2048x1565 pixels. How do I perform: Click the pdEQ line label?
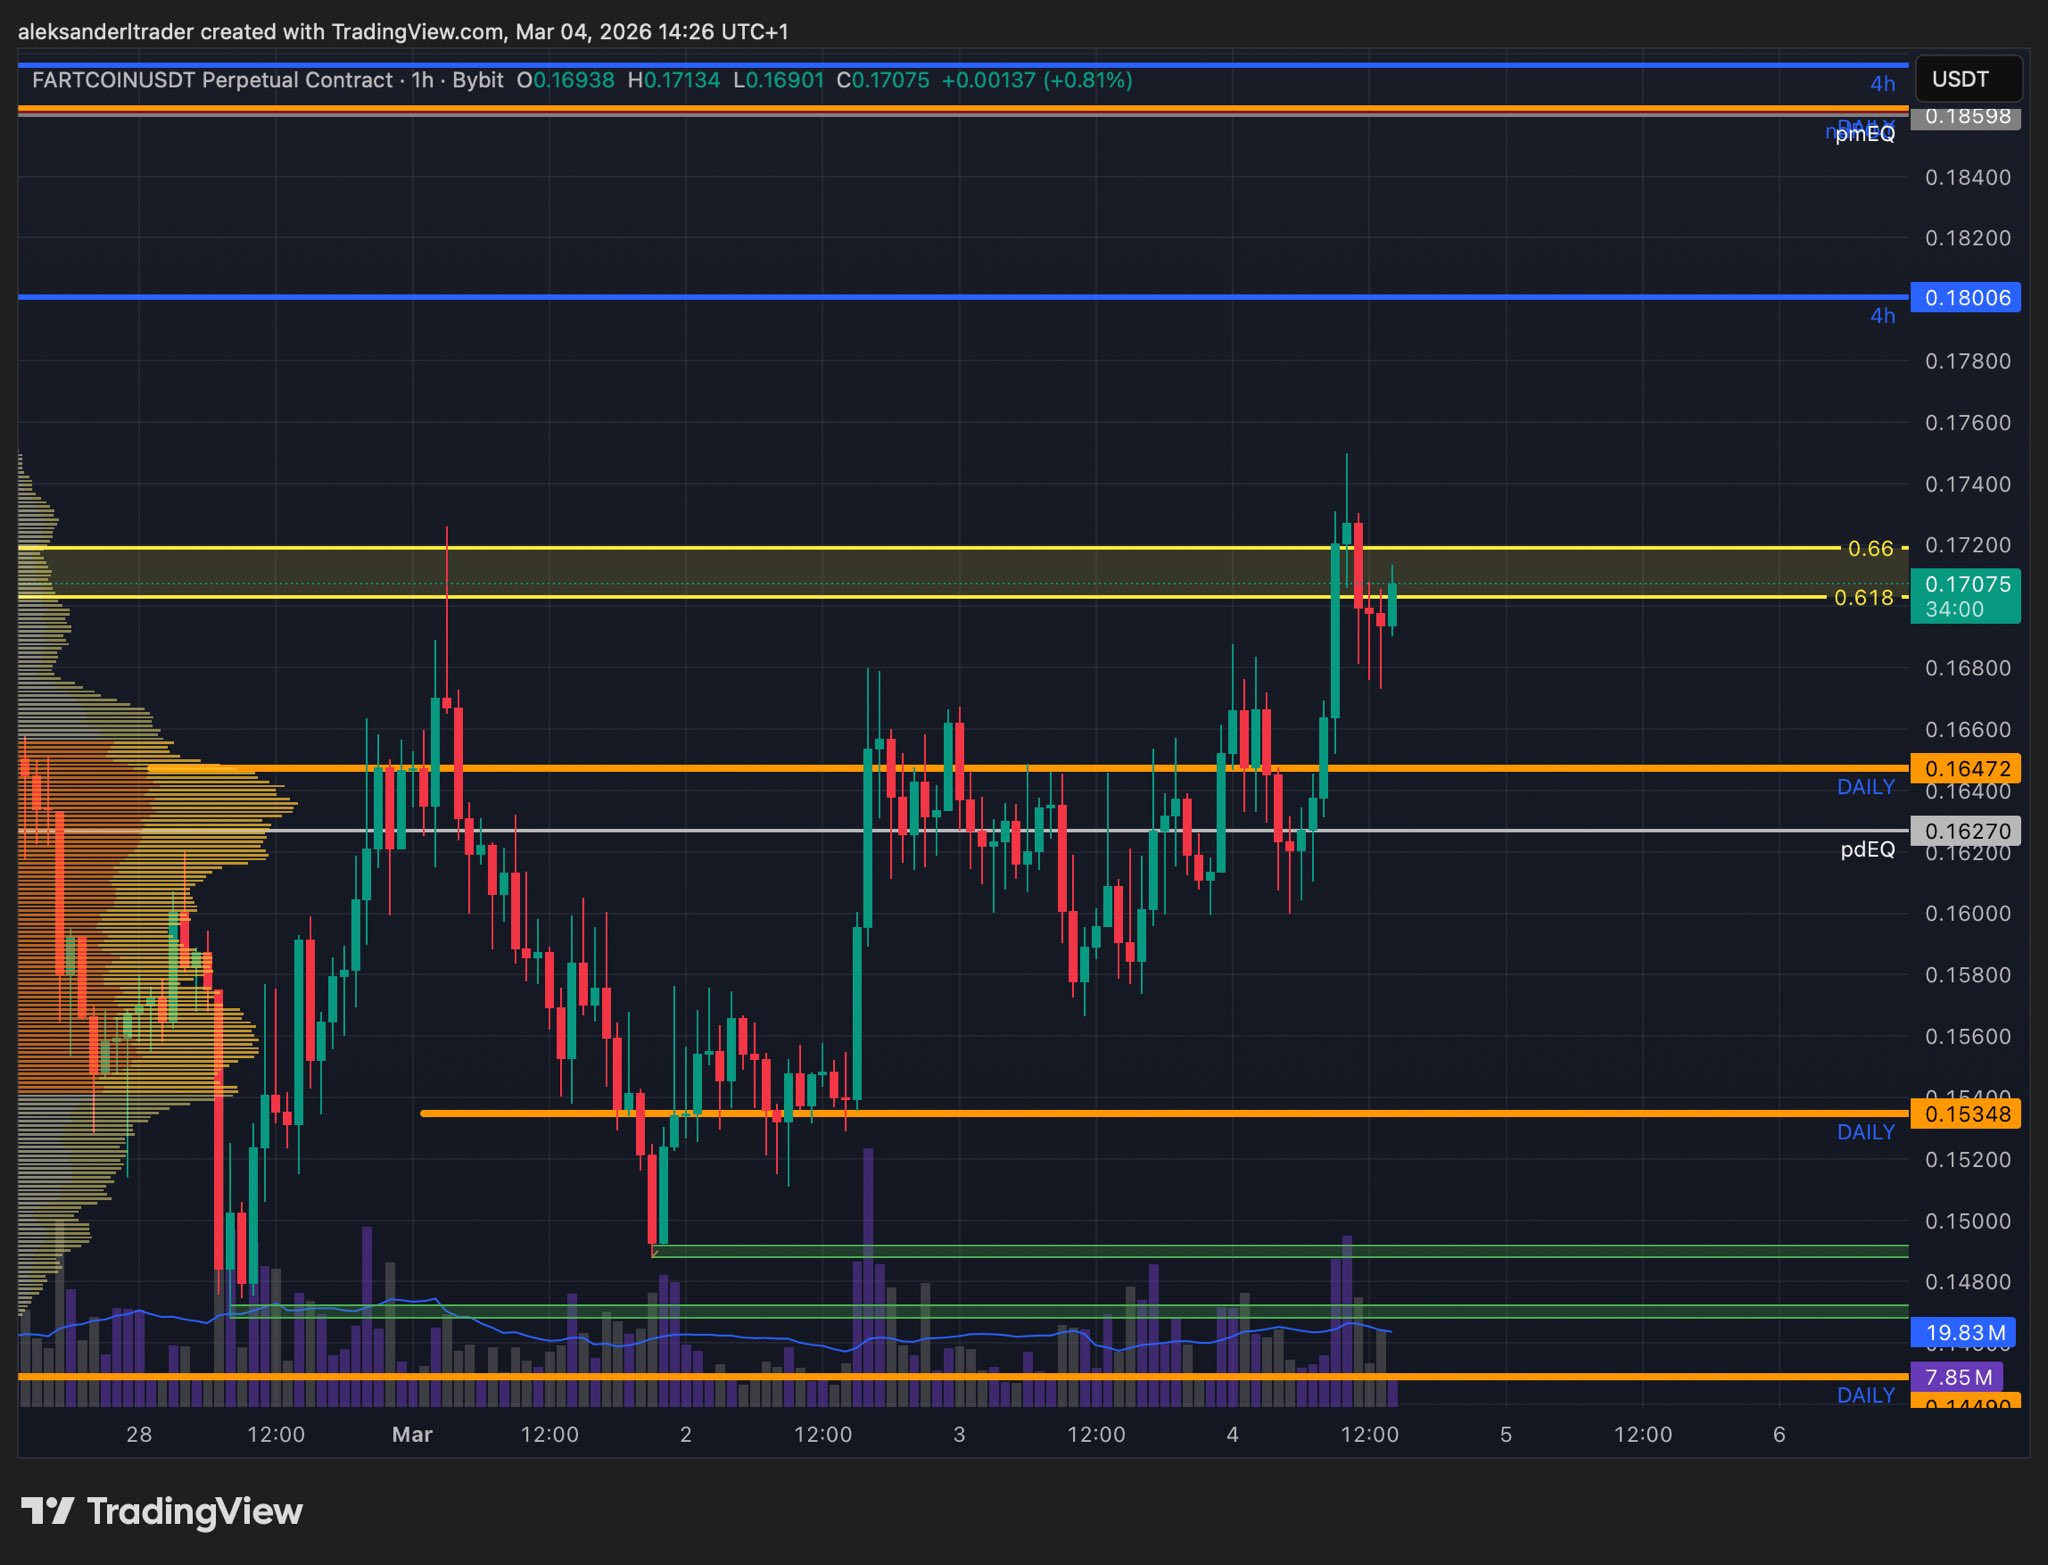click(x=1867, y=849)
